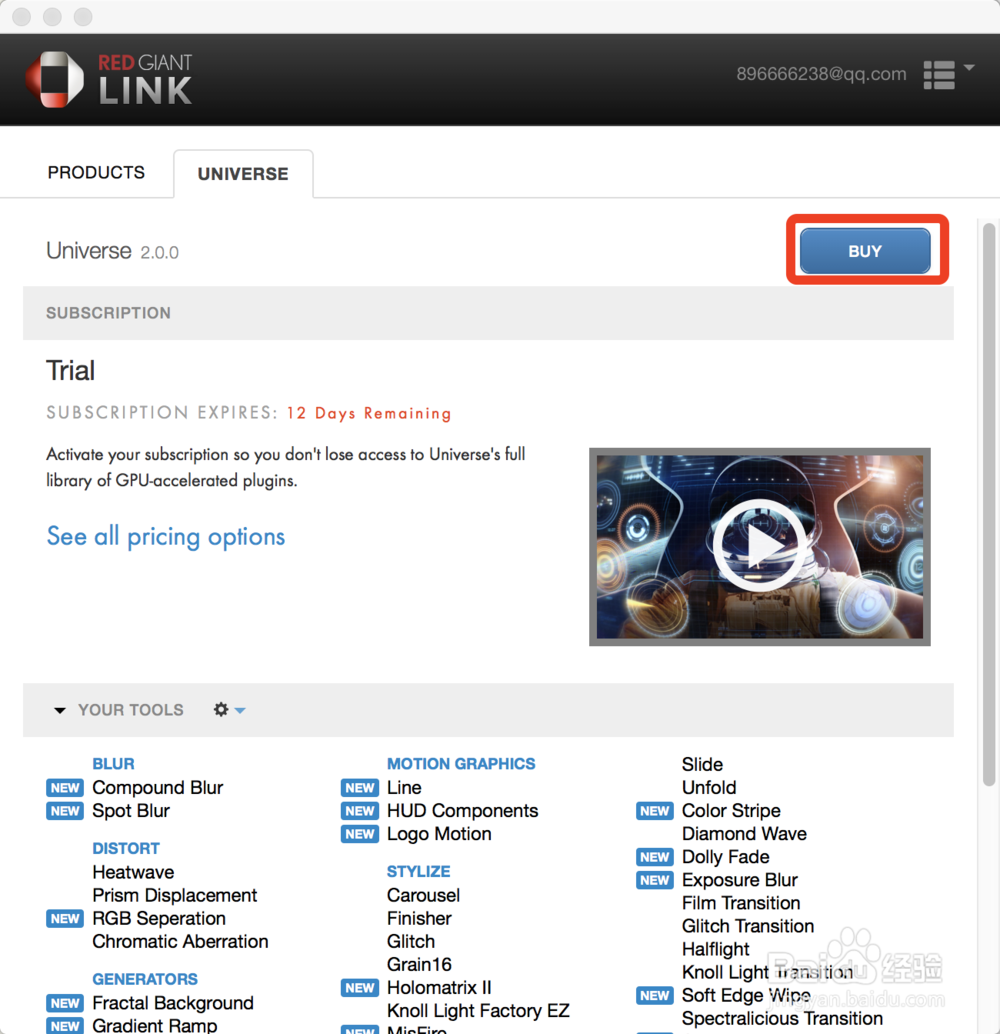The image size is (1000, 1034).
Task: Click NEW badge beside Fractal Background
Action: 65,1004
